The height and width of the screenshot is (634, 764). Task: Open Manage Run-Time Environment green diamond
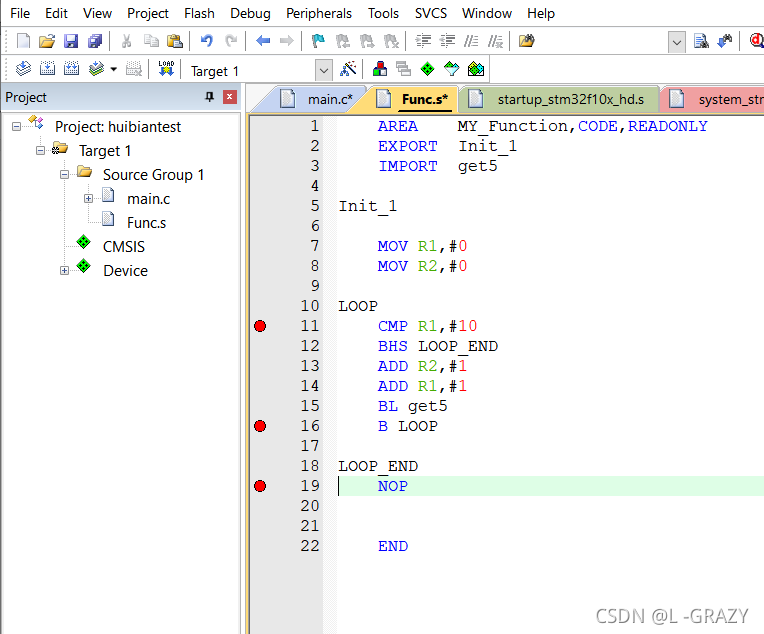click(x=427, y=69)
